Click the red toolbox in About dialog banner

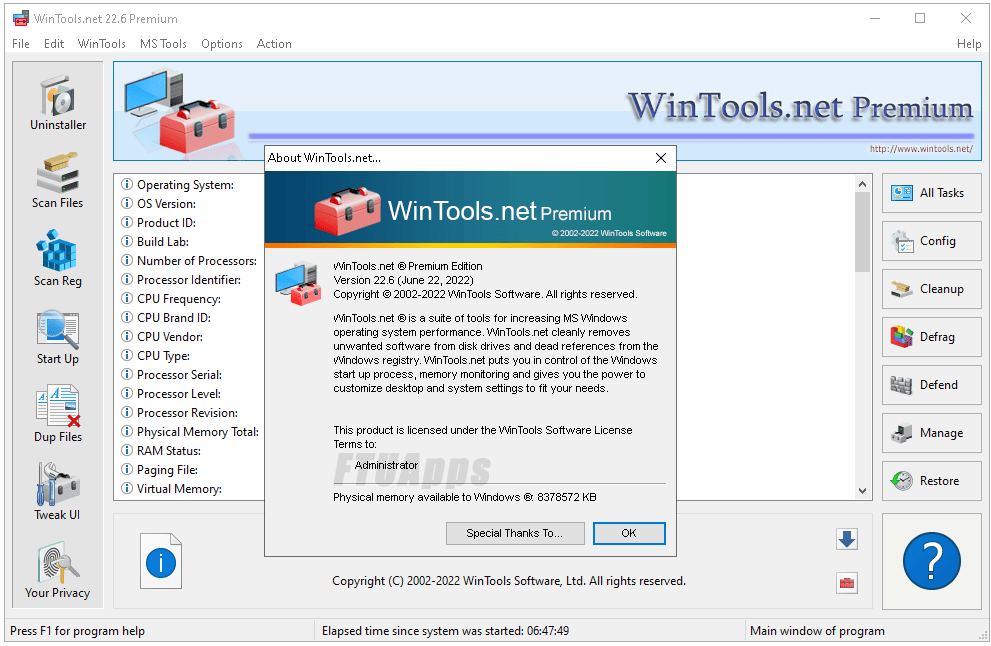347,210
